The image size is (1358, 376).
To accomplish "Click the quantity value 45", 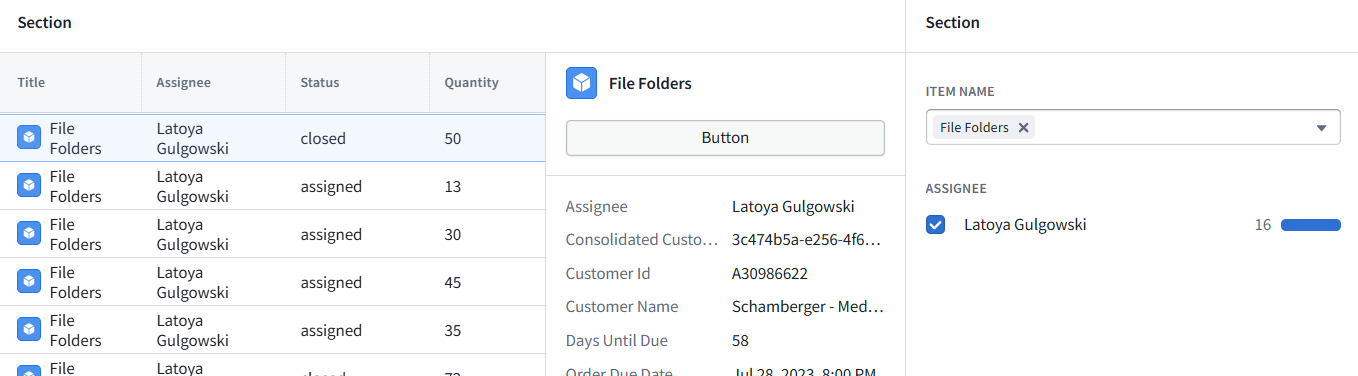I will click(453, 282).
